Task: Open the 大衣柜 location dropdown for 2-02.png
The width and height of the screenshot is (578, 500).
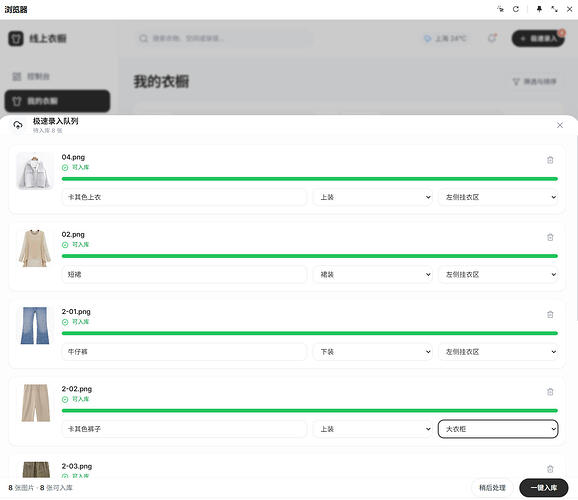Action: [x=498, y=429]
